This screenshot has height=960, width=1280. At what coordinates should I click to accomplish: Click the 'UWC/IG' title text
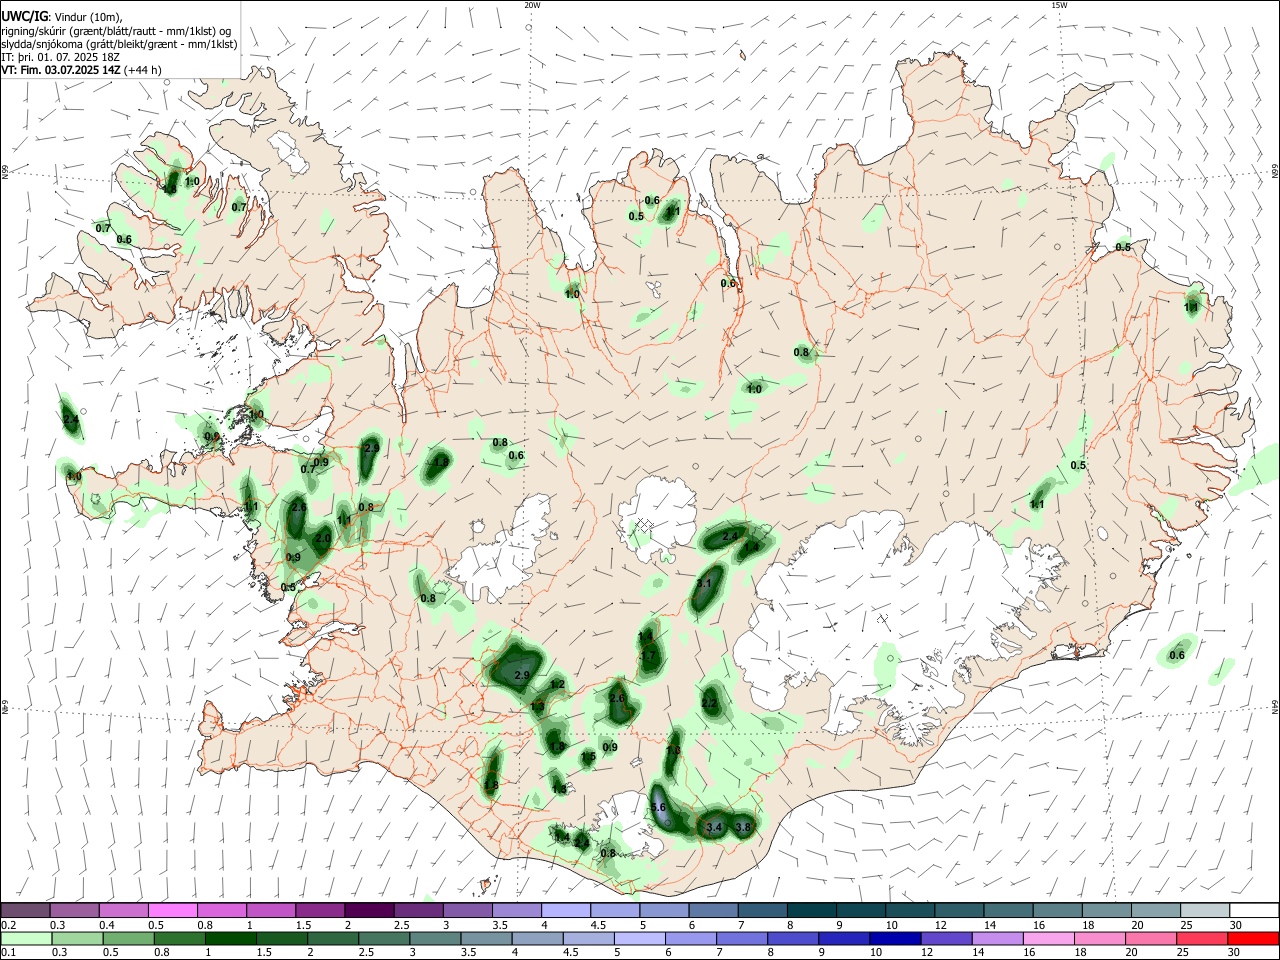pyautogui.click(x=23, y=16)
